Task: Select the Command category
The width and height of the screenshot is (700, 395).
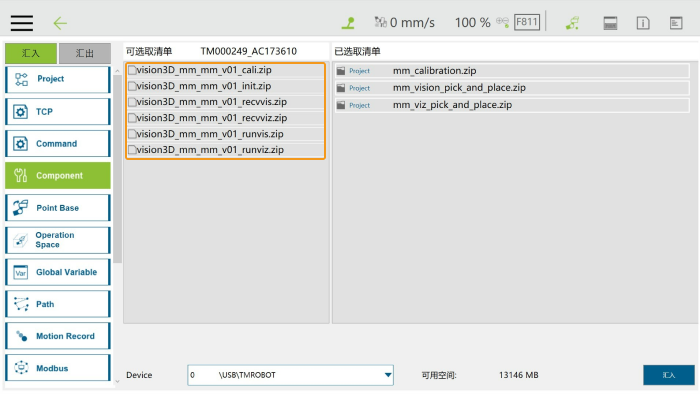Action: click(58, 144)
